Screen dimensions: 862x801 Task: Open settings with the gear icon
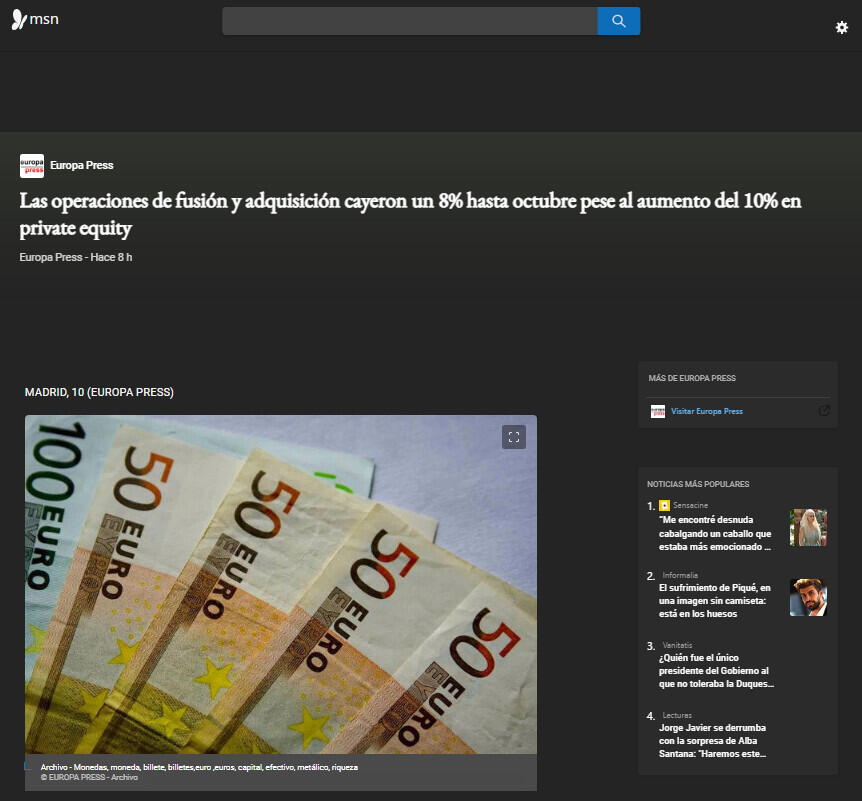point(841,28)
